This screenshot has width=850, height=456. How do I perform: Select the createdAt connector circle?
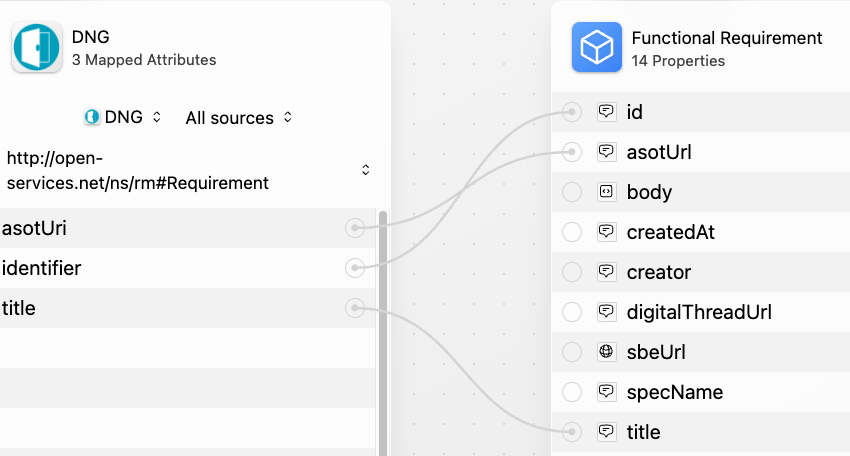[572, 232]
